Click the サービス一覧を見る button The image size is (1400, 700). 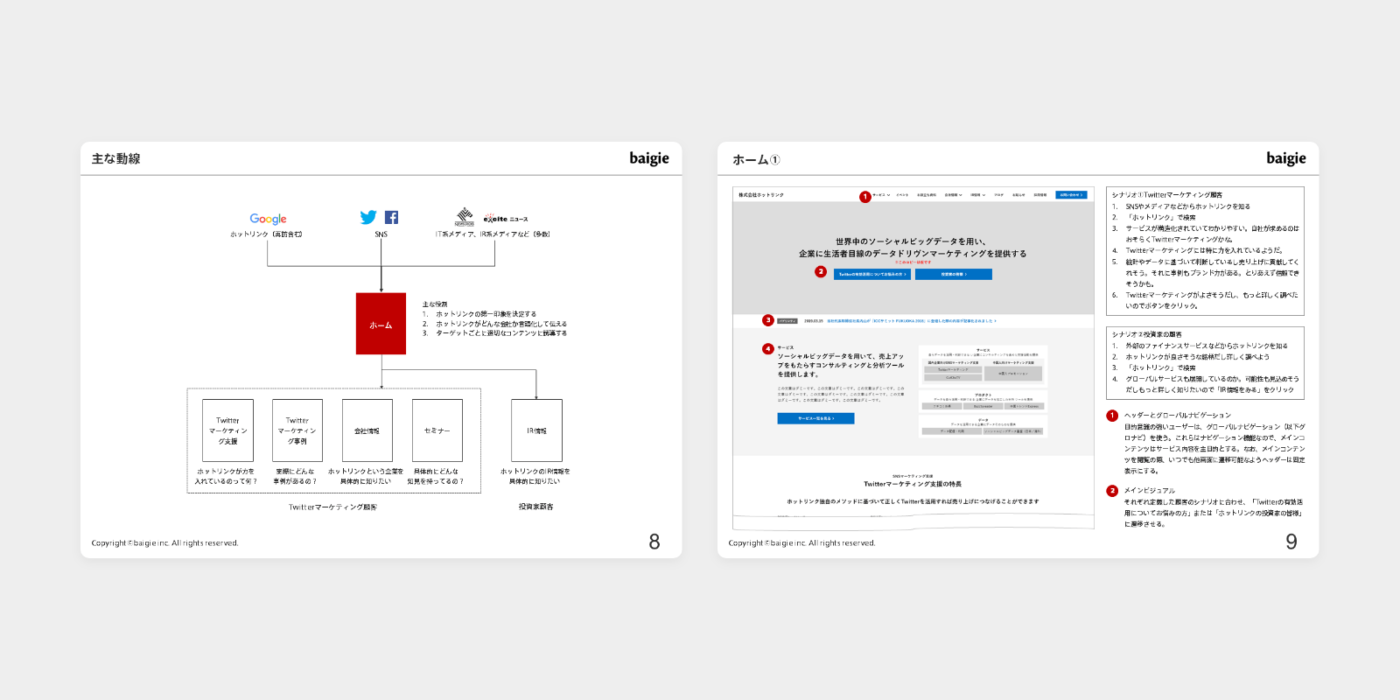(816, 419)
